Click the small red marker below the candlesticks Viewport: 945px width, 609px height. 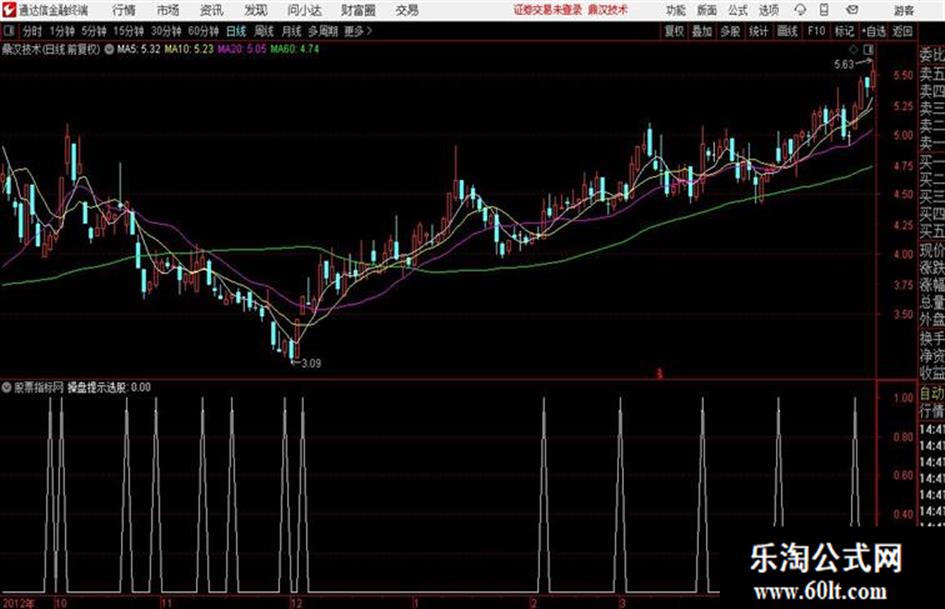coord(659,374)
